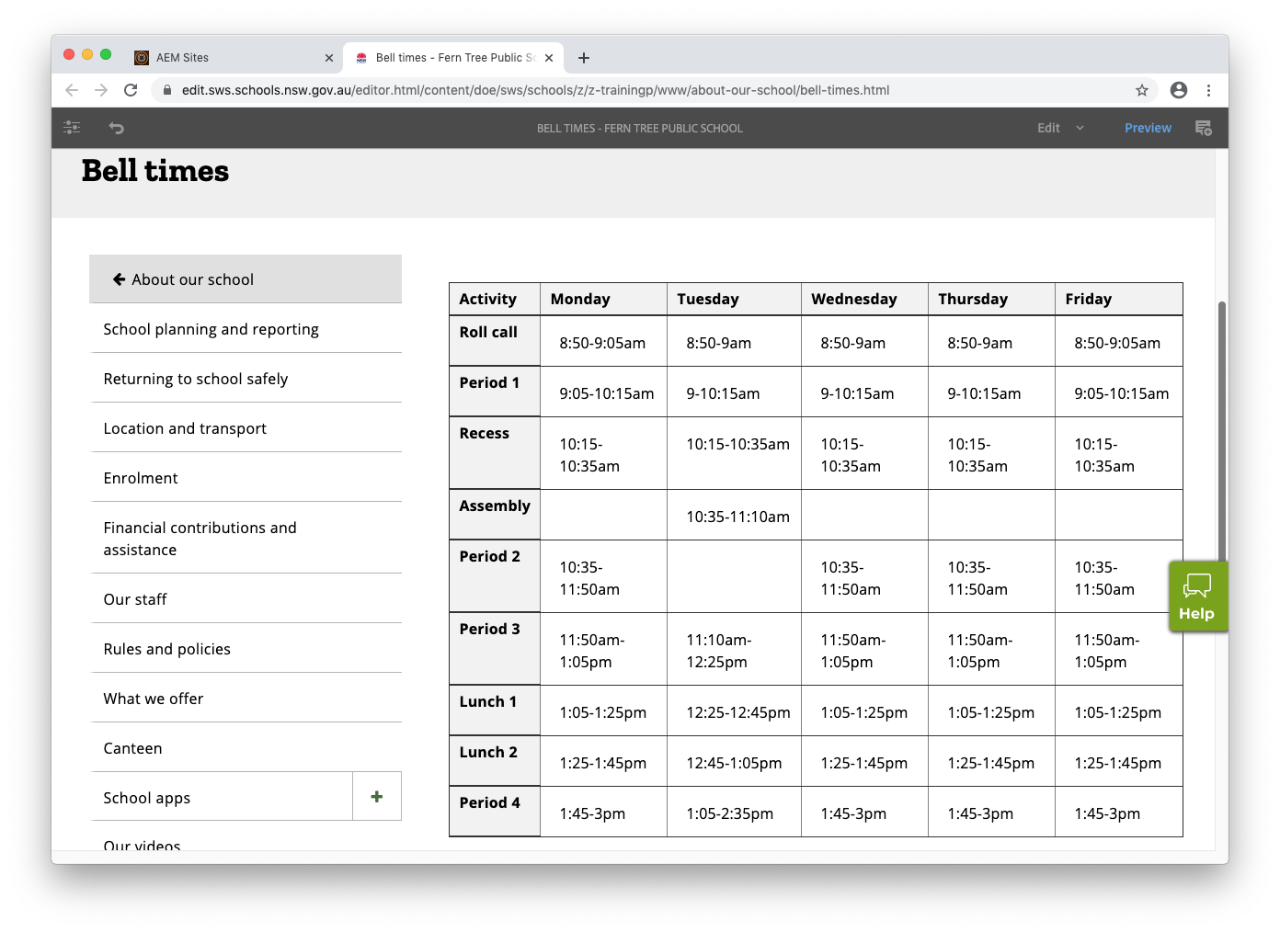Open the Enrolment page

245,478
